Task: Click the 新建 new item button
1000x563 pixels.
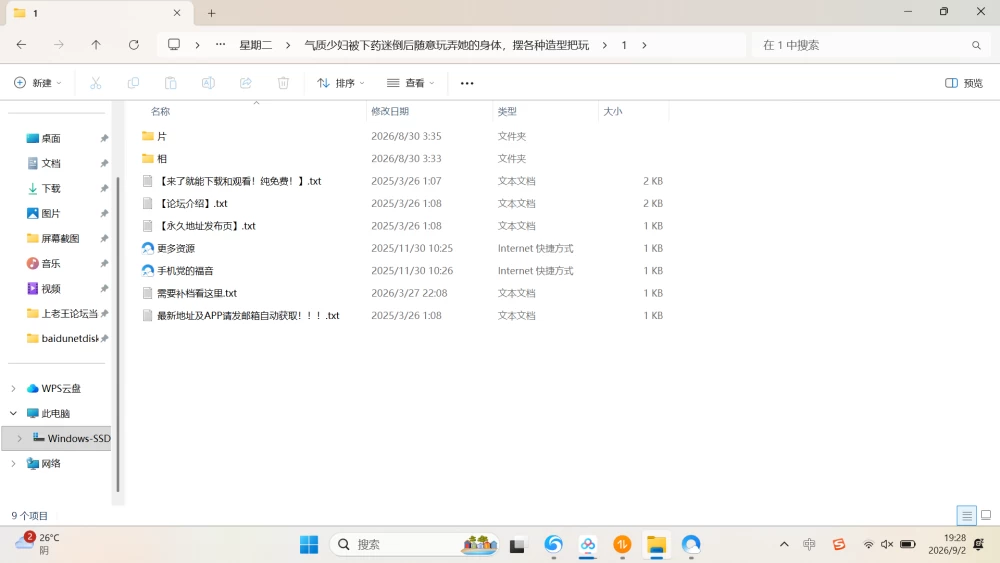Action: point(38,83)
